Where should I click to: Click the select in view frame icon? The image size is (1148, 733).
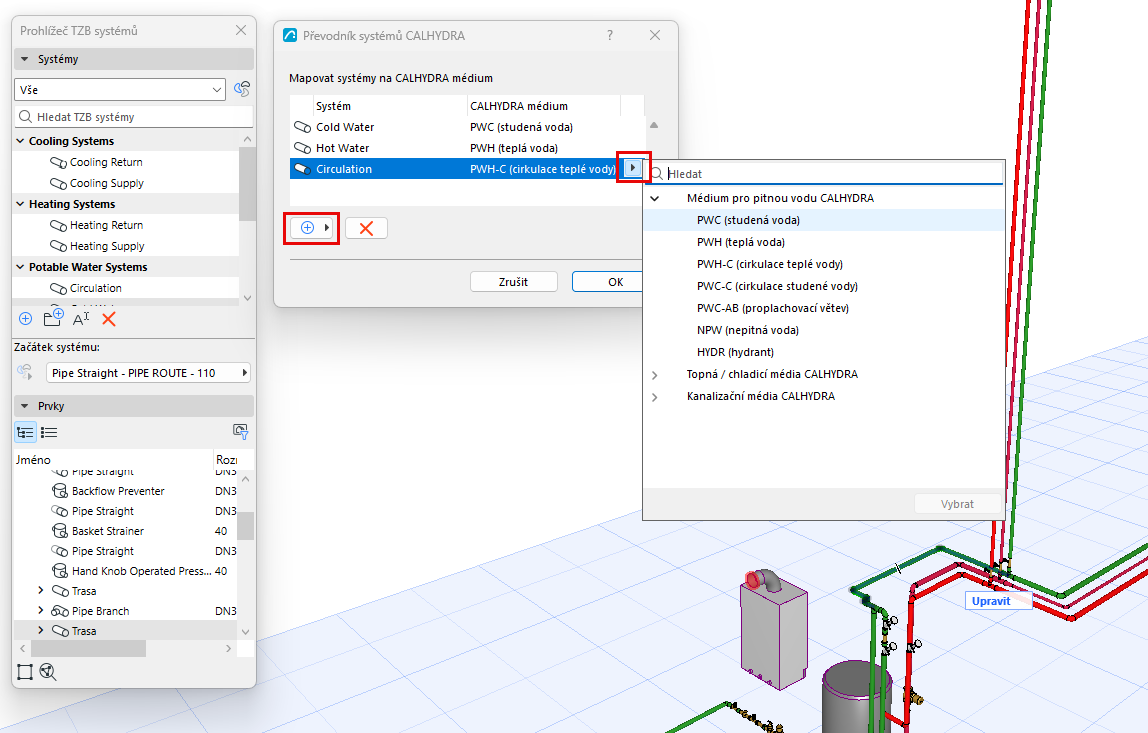(25, 671)
